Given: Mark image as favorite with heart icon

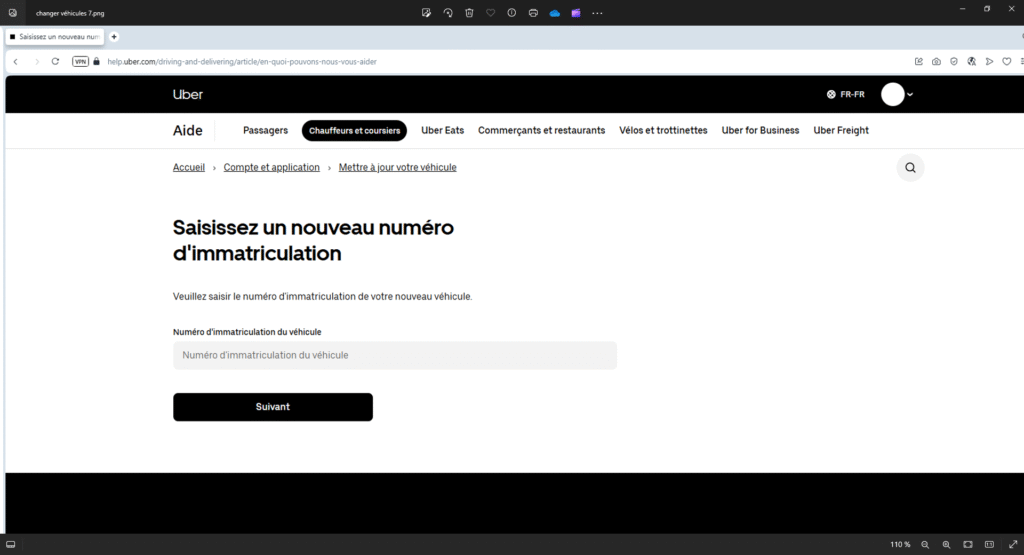Looking at the screenshot, I should 490,12.
